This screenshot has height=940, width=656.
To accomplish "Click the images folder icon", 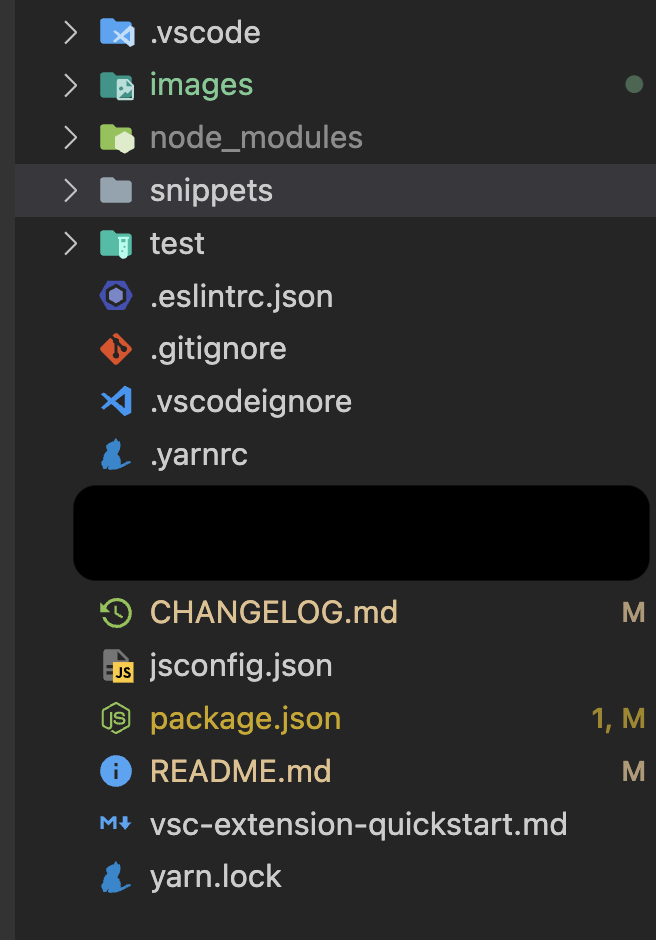I will click(117, 86).
